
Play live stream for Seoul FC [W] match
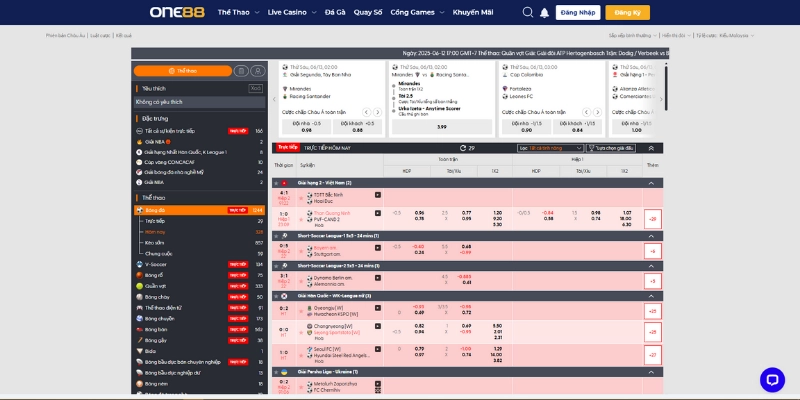pyautogui.click(x=378, y=349)
